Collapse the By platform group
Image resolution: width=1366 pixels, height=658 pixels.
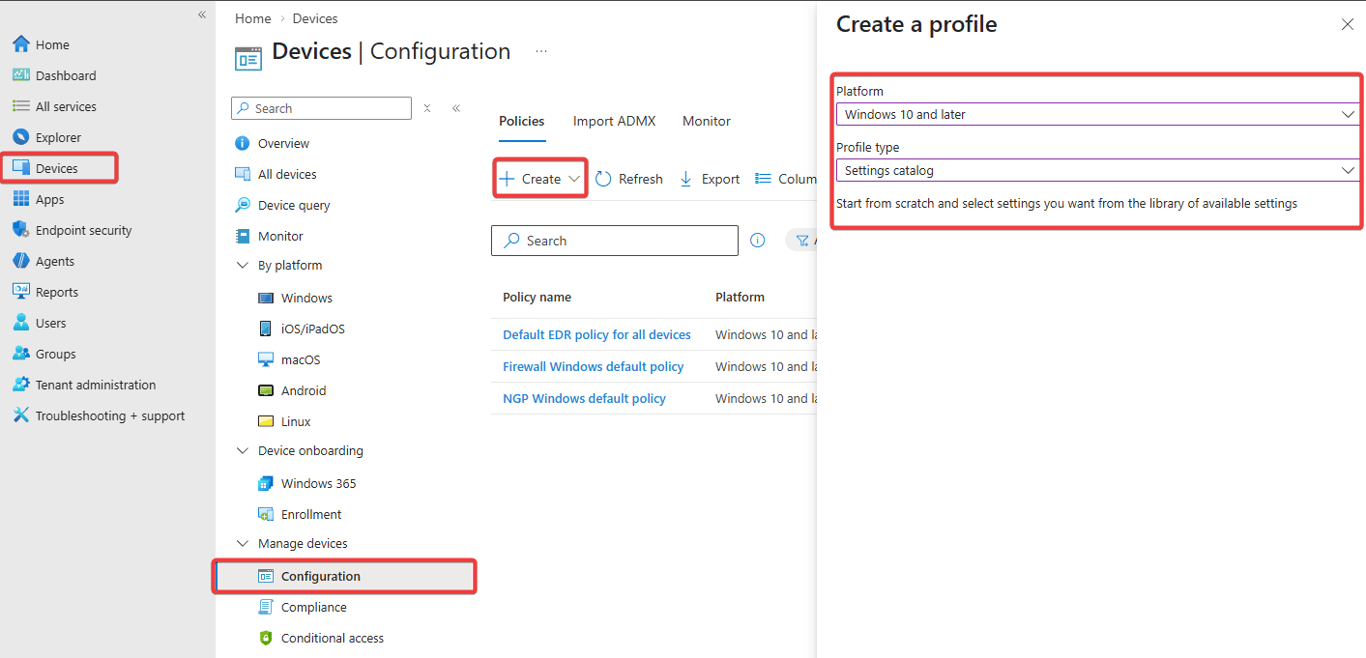[242, 265]
